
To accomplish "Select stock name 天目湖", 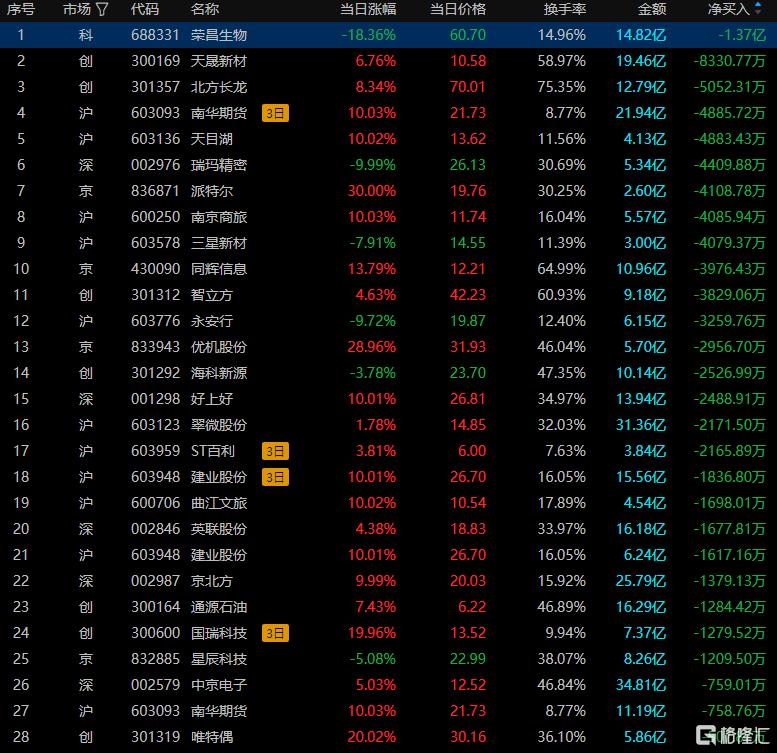I will [x=212, y=139].
